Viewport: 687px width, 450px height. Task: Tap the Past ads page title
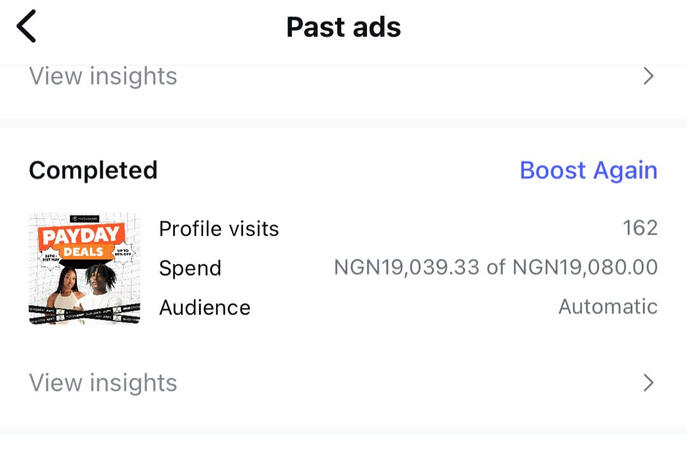point(344,27)
